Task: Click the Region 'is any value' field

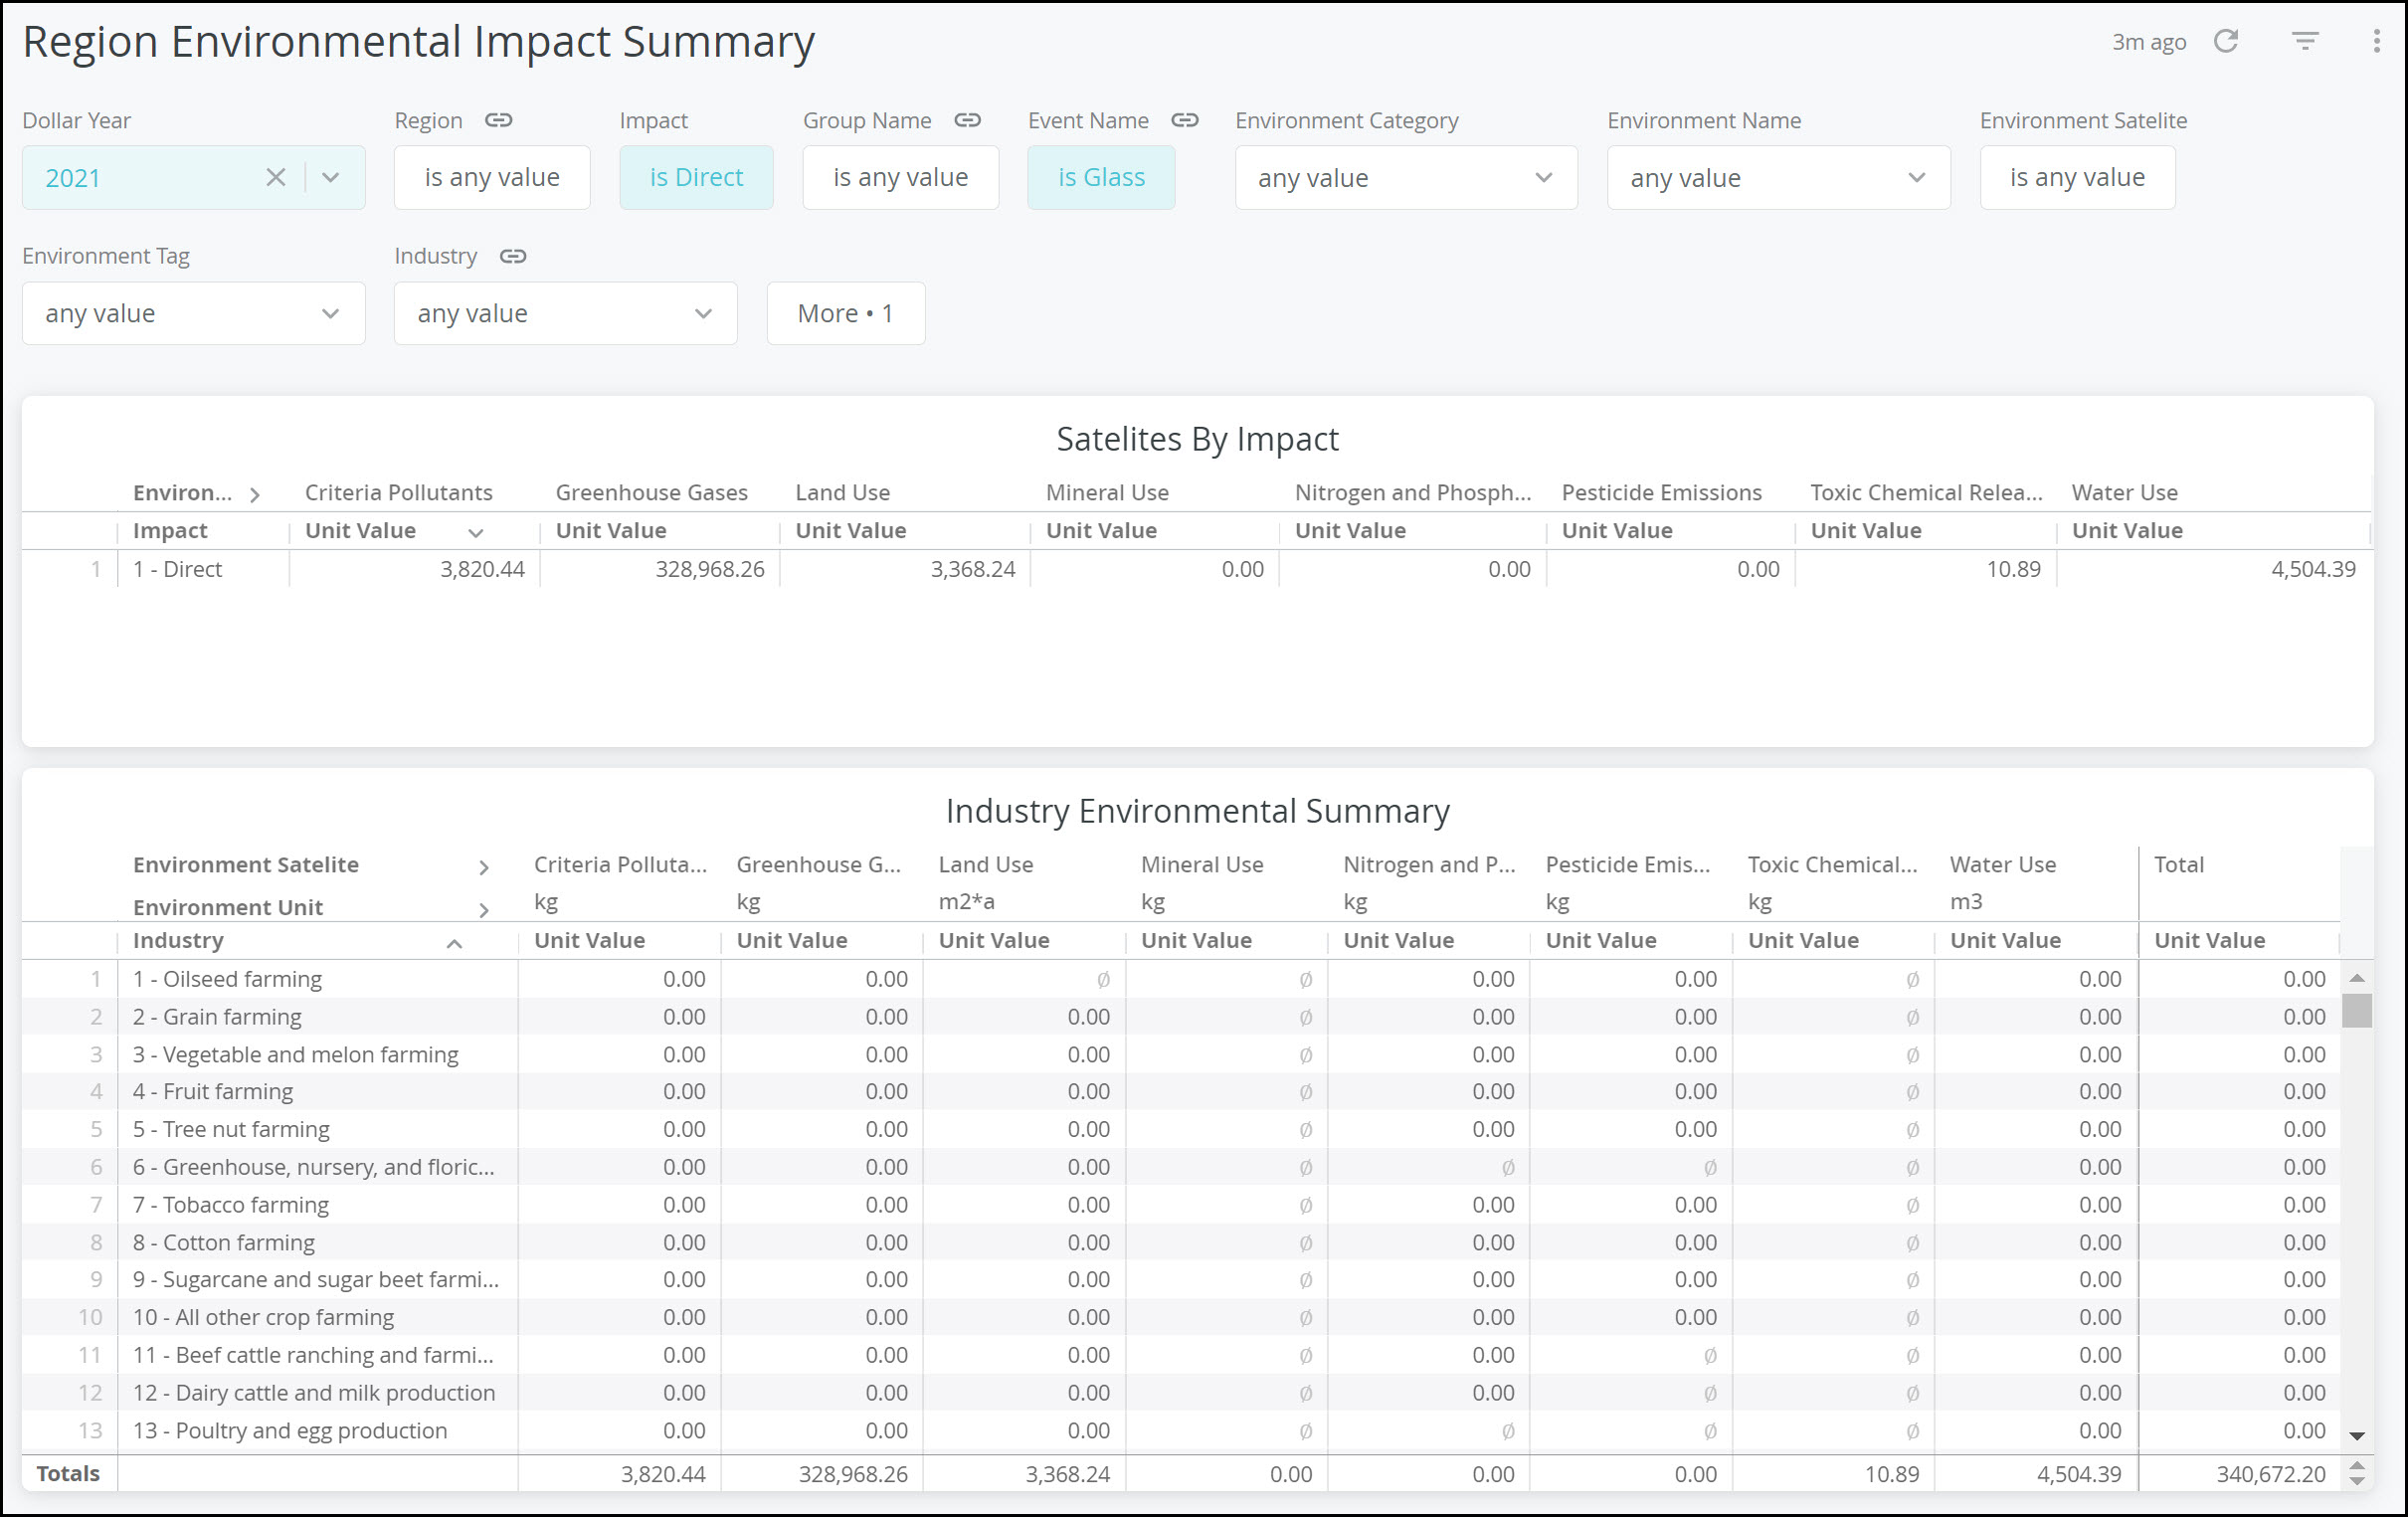Action: [492, 177]
